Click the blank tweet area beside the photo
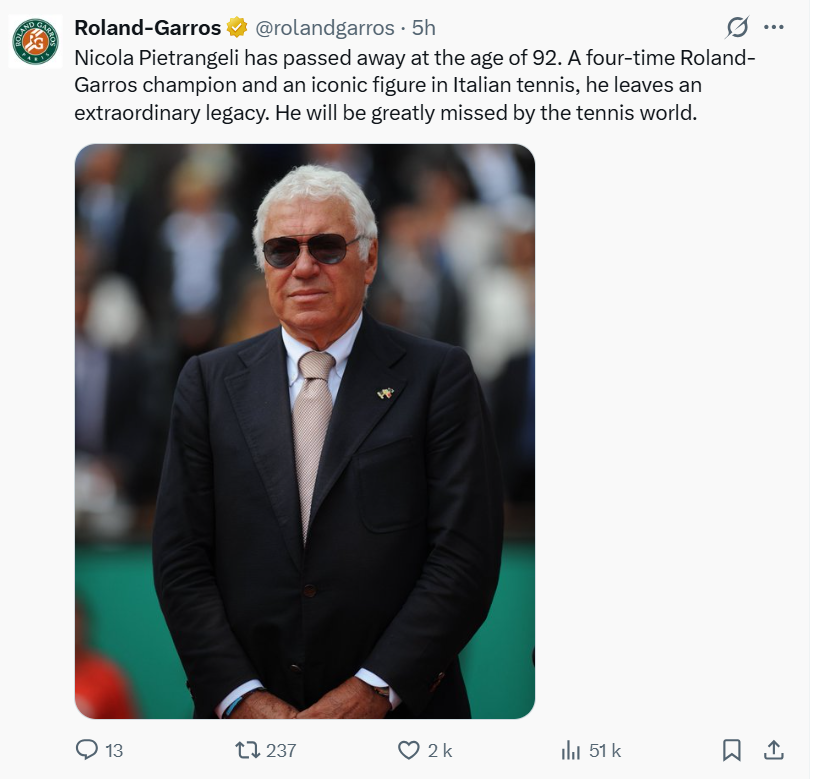 [670, 430]
